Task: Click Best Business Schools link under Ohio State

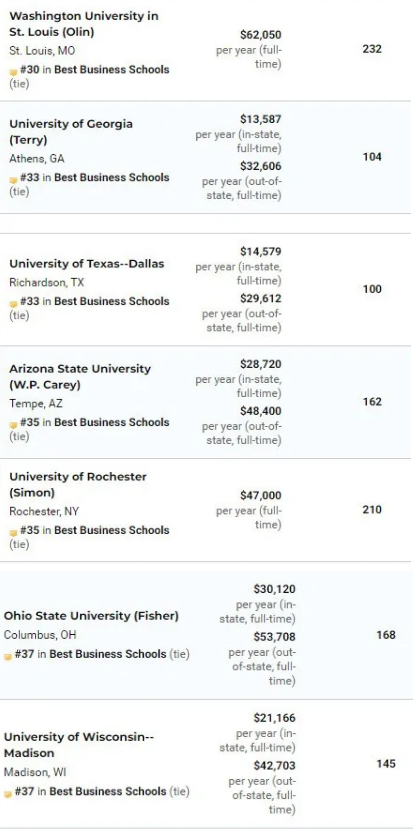Action: click(108, 655)
